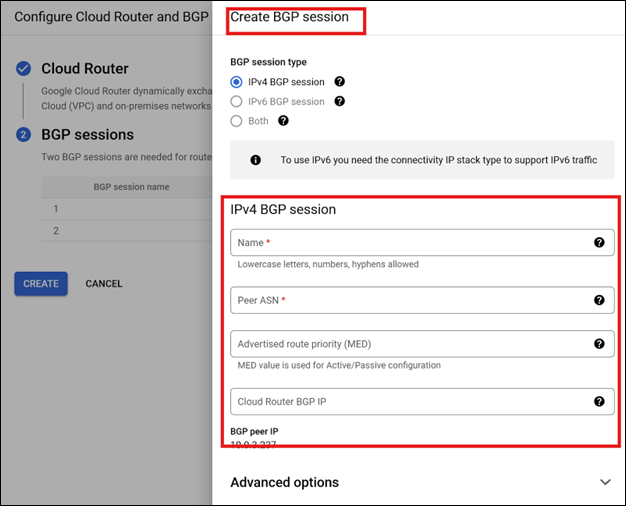Focus the Name input field
Viewport: 626px width, 506px height.
[410, 243]
